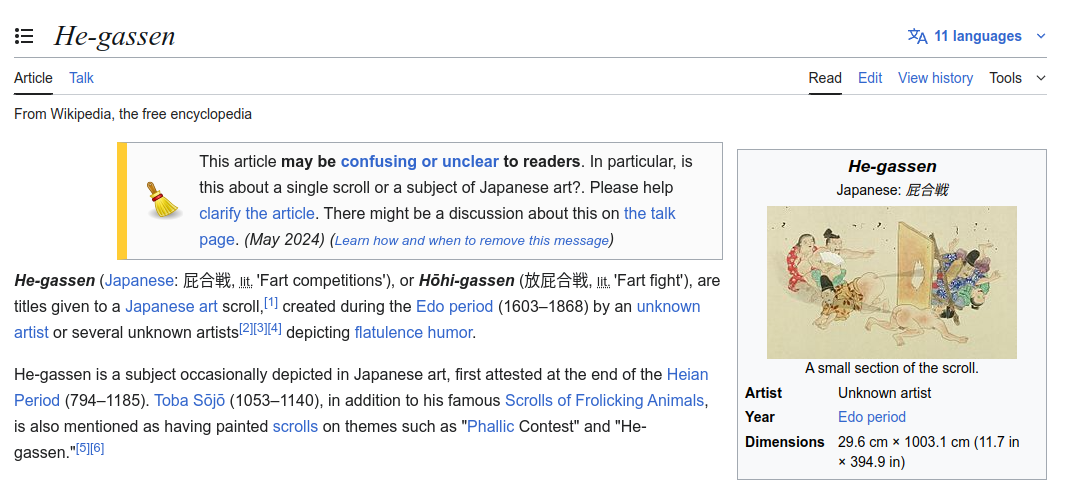Viewport: 1065px width, 480px height.
Task: Click the infobox title 'He-gassen'
Action: coord(892,166)
